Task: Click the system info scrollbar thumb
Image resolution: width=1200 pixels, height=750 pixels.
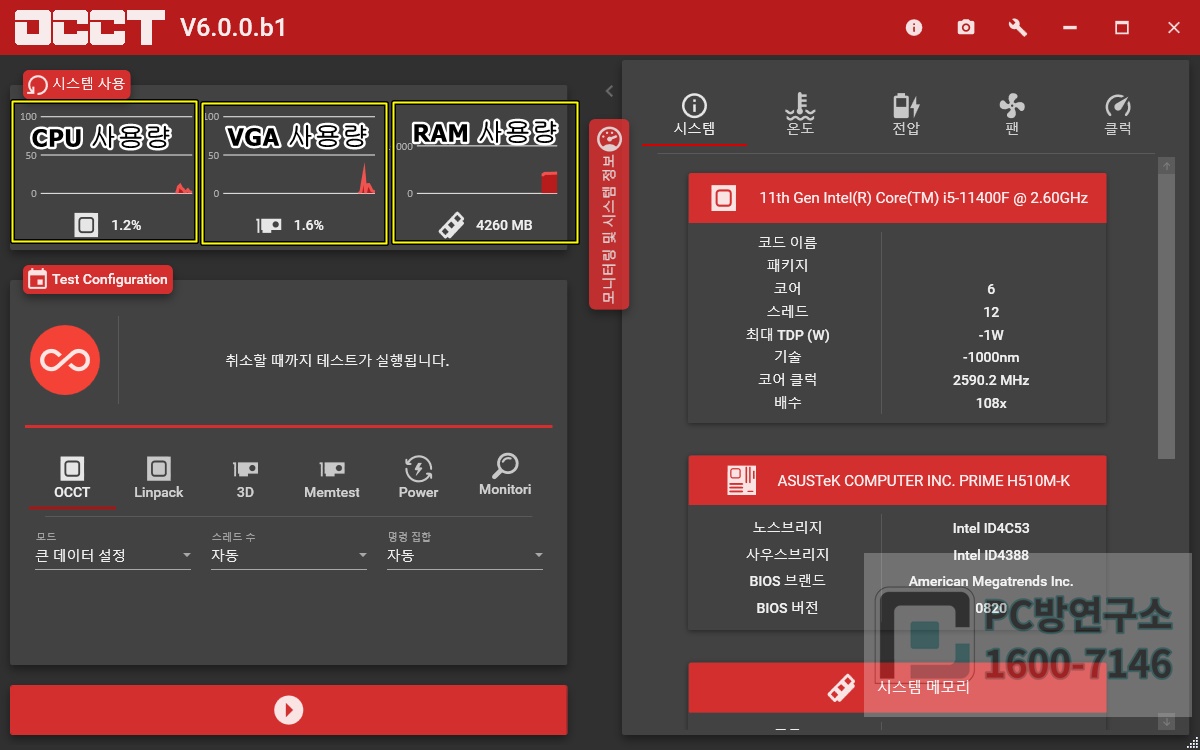Action: (x=1166, y=317)
